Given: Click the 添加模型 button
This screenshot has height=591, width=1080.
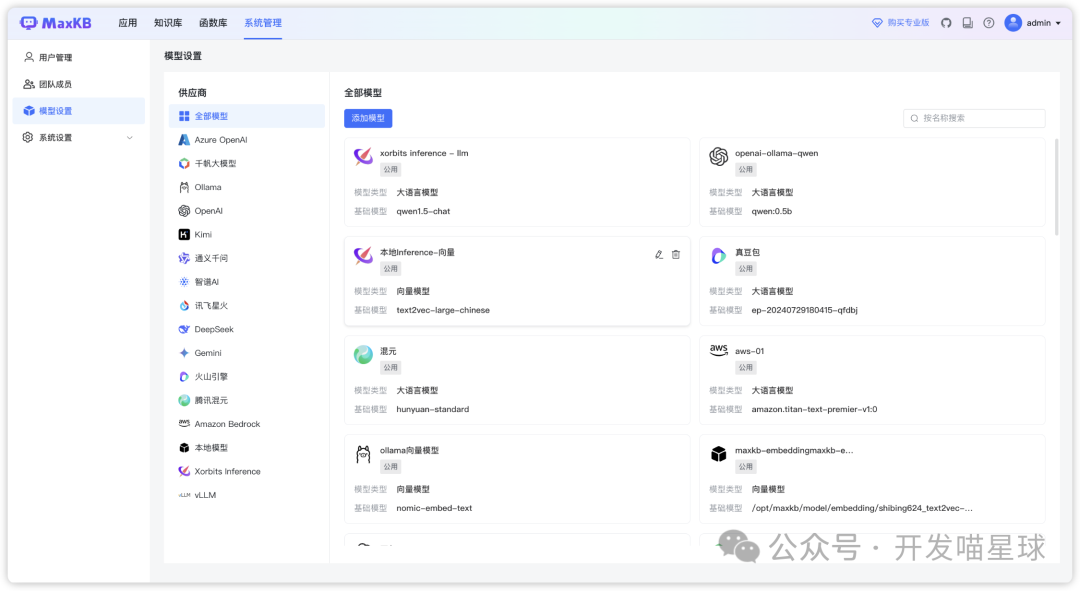Looking at the screenshot, I should click(x=368, y=118).
